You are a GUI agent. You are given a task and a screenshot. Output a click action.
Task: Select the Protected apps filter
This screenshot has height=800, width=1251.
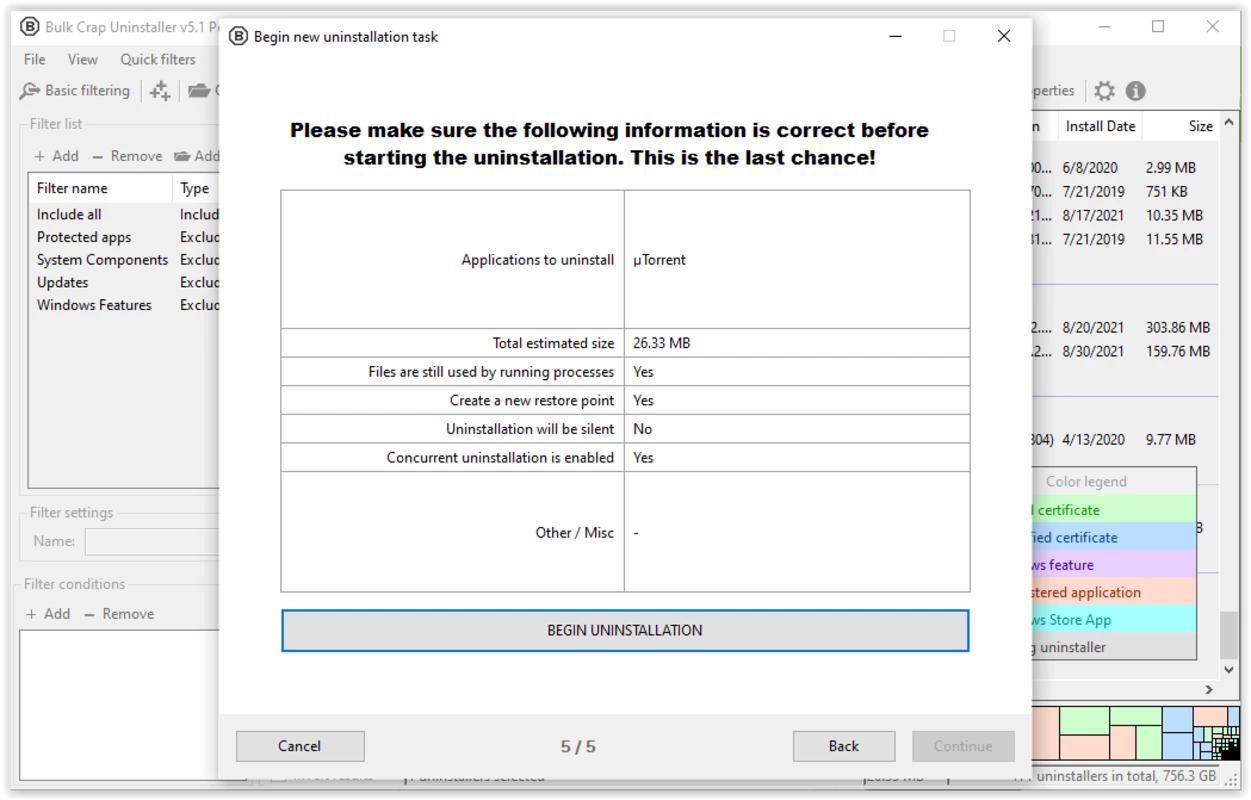(x=124, y=237)
